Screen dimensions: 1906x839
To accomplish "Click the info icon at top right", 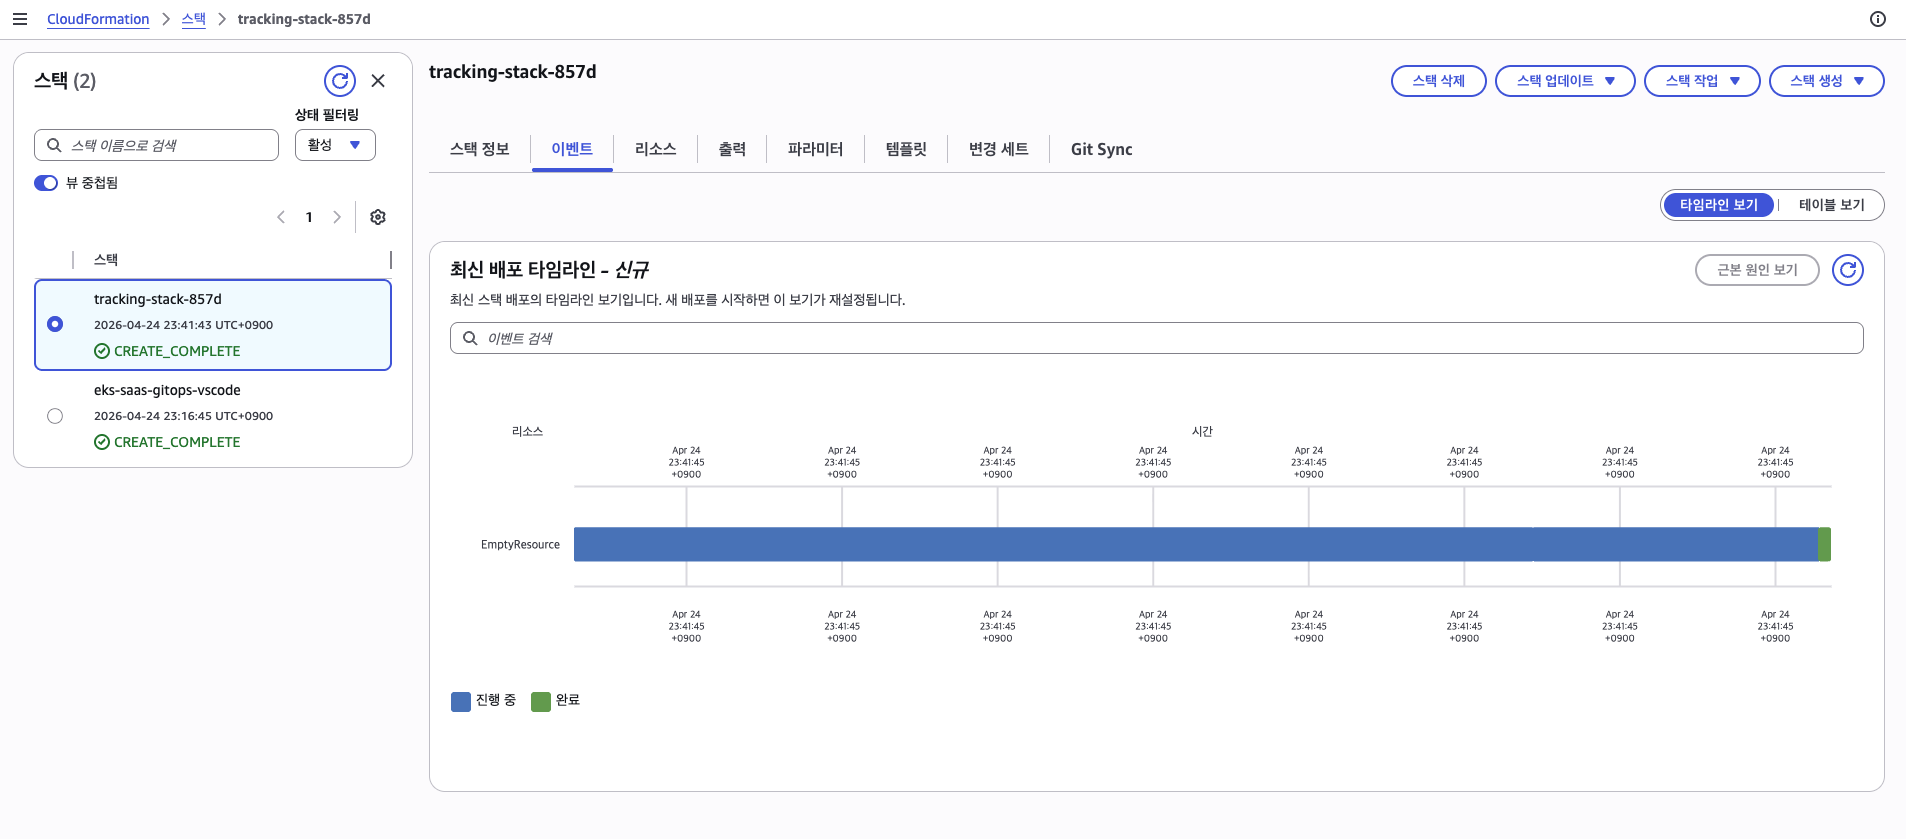I will pyautogui.click(x=1878, y=19).
